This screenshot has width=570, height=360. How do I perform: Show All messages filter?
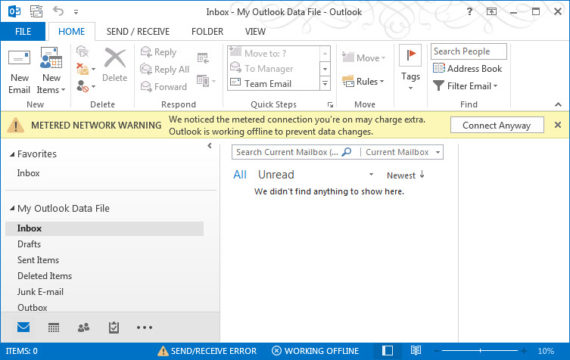click(x=240, y=175)
